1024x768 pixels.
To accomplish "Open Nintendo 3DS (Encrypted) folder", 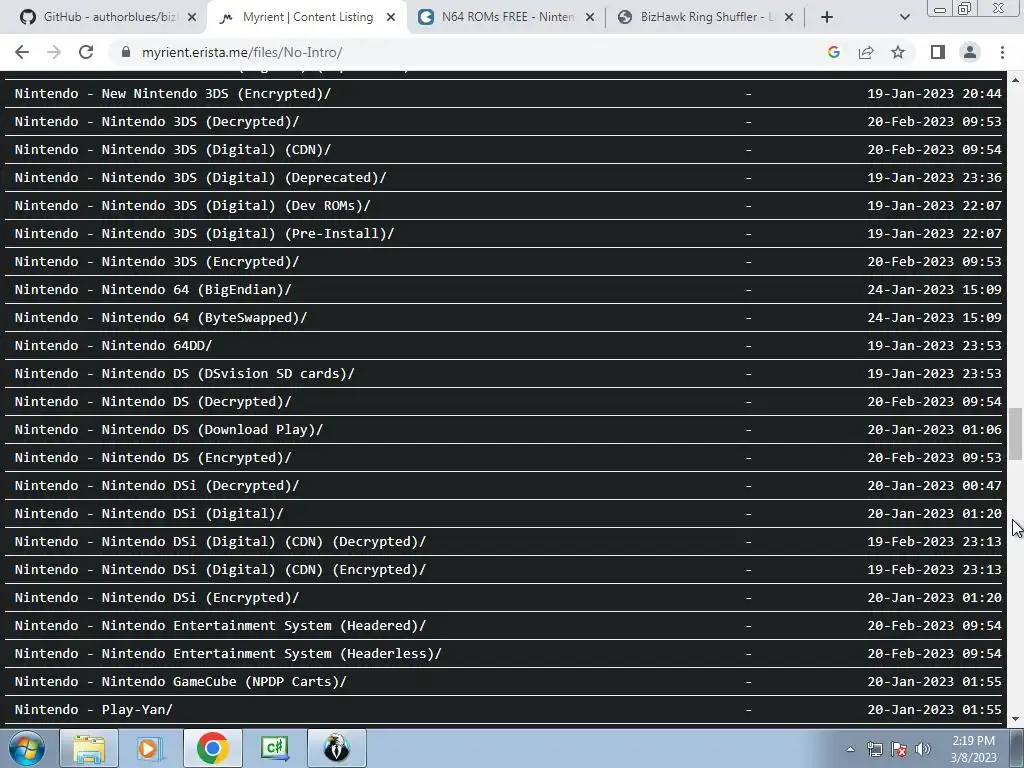I will pyautogui.click(x=157, y=262).
